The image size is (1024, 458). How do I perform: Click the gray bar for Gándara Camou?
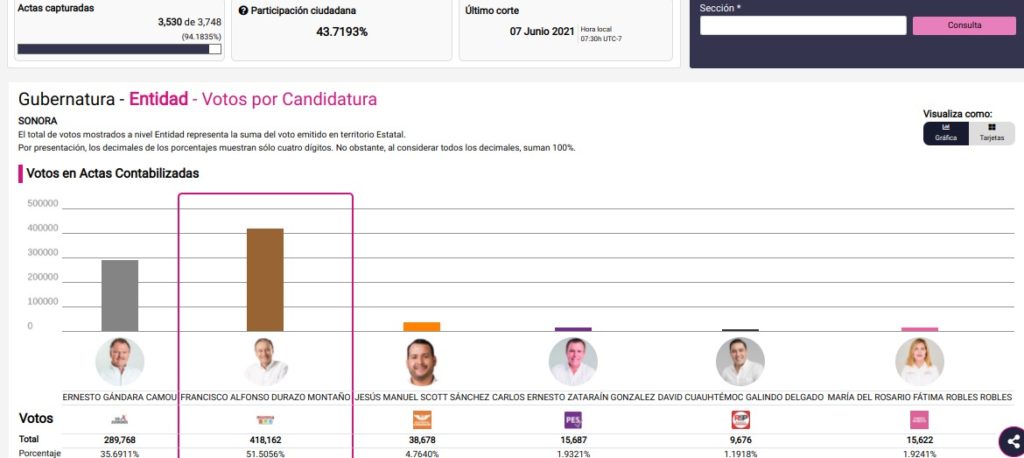[119, 295]
